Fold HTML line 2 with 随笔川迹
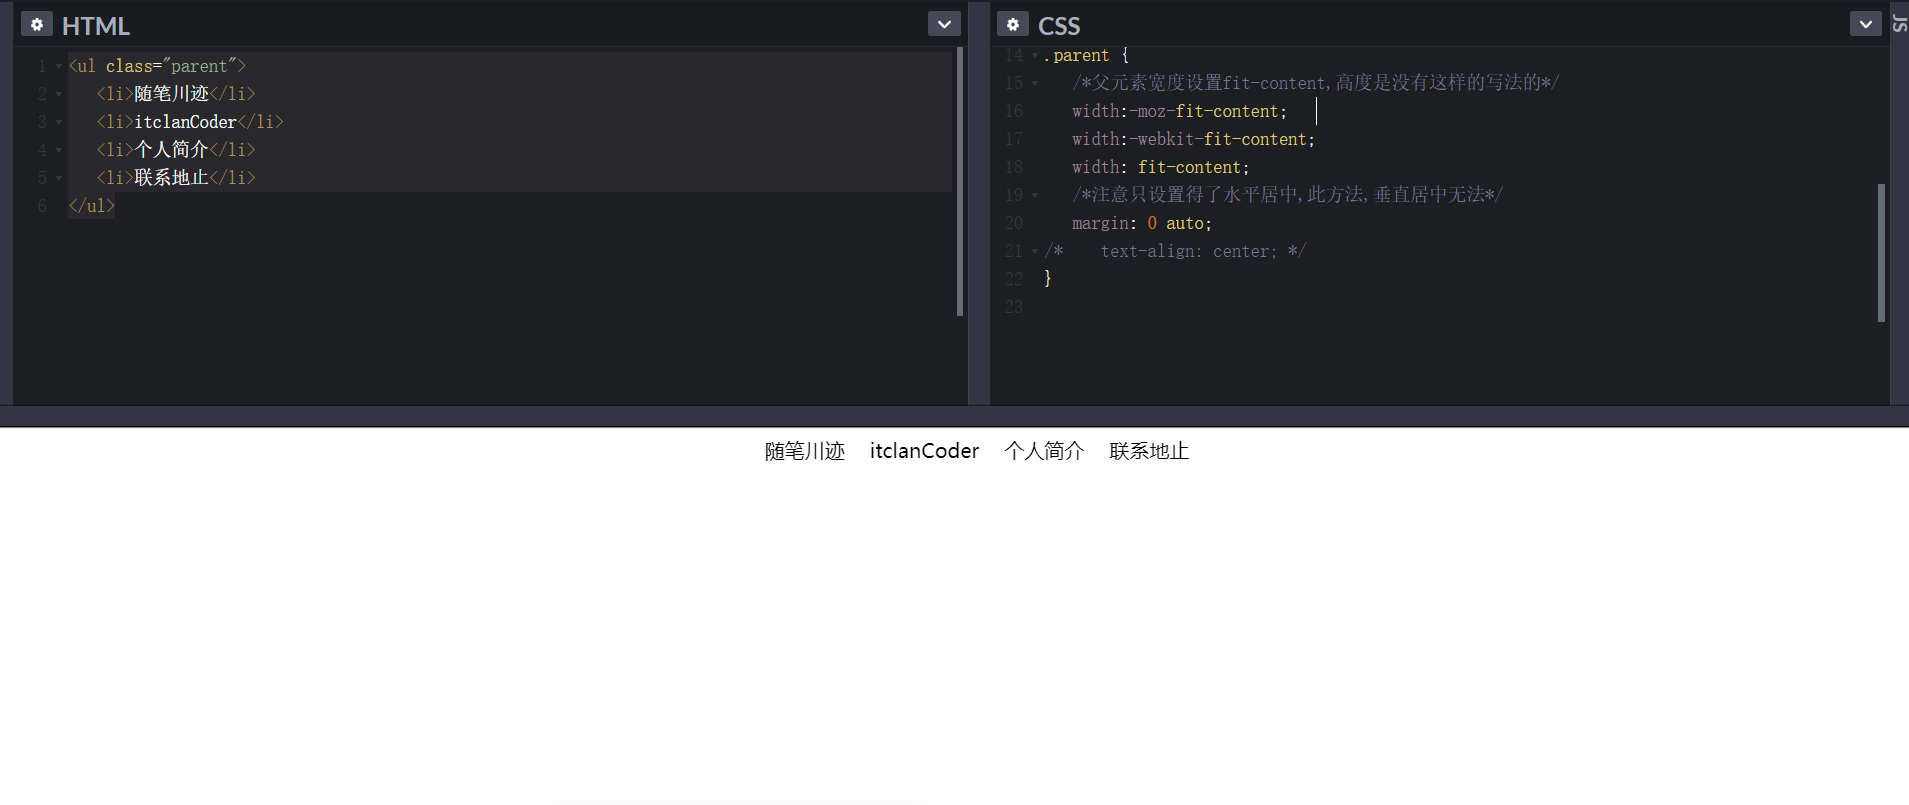Image resolution: width=1909 pixels, height=805 pixels. click(59, 94)
